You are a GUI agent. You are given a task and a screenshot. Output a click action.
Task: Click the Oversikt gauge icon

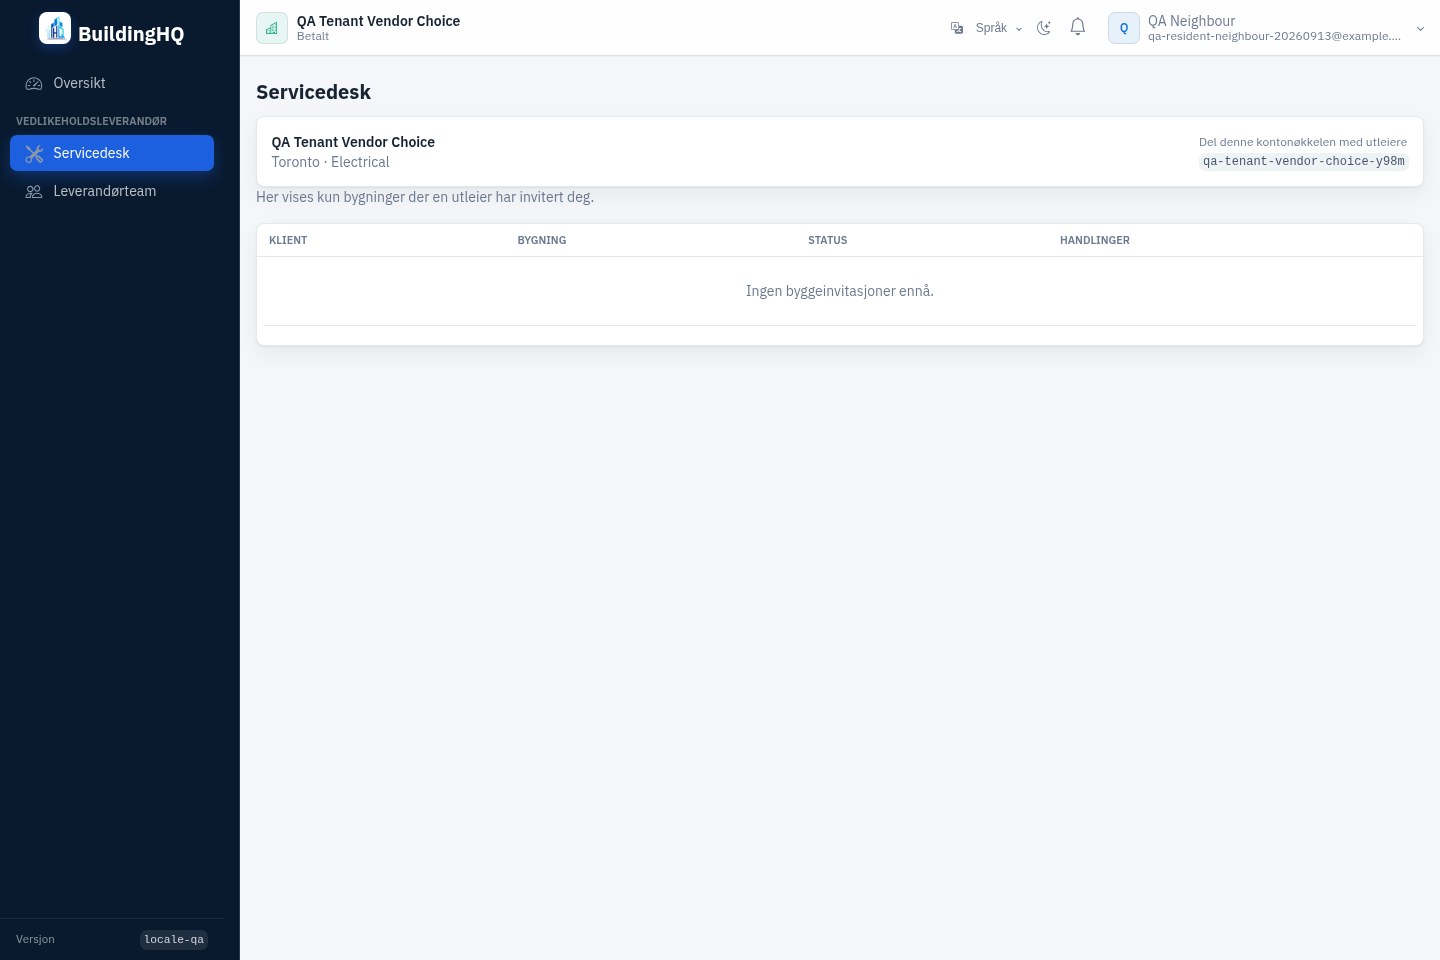point(34,84)
